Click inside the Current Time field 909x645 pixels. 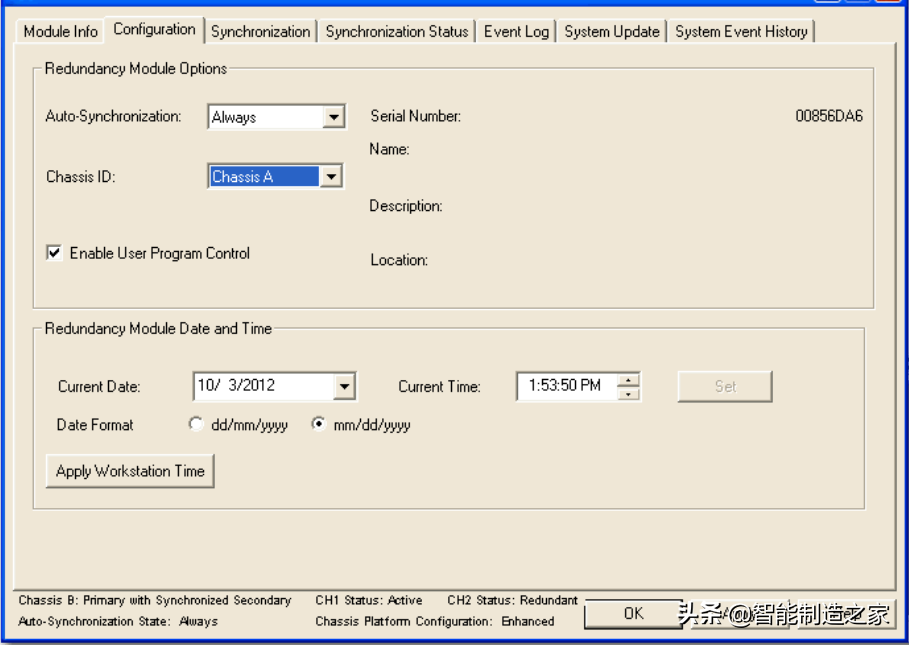pos(565,386)
